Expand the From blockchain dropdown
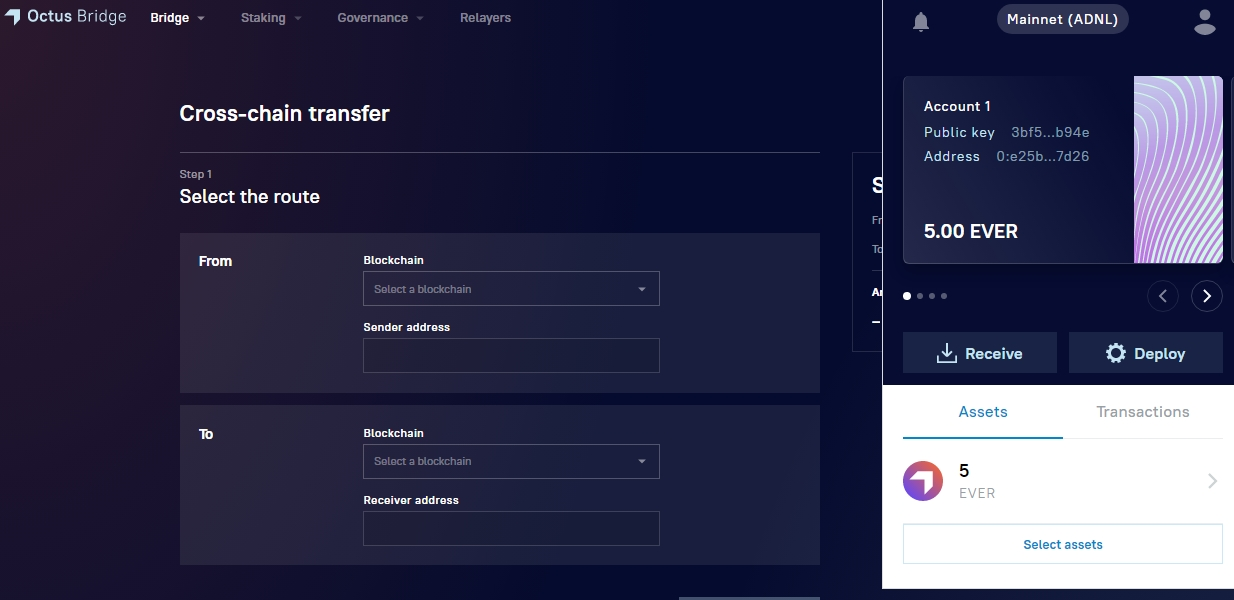 coord(511,289)
